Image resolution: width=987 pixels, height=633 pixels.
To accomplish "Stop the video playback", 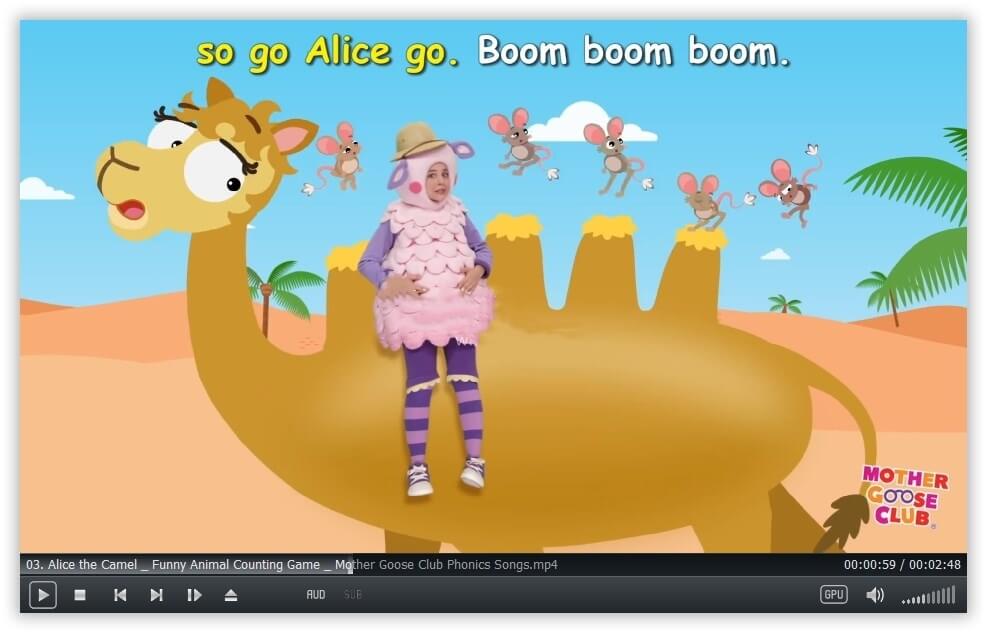I will pyautogui.click(x=80, y=595).
